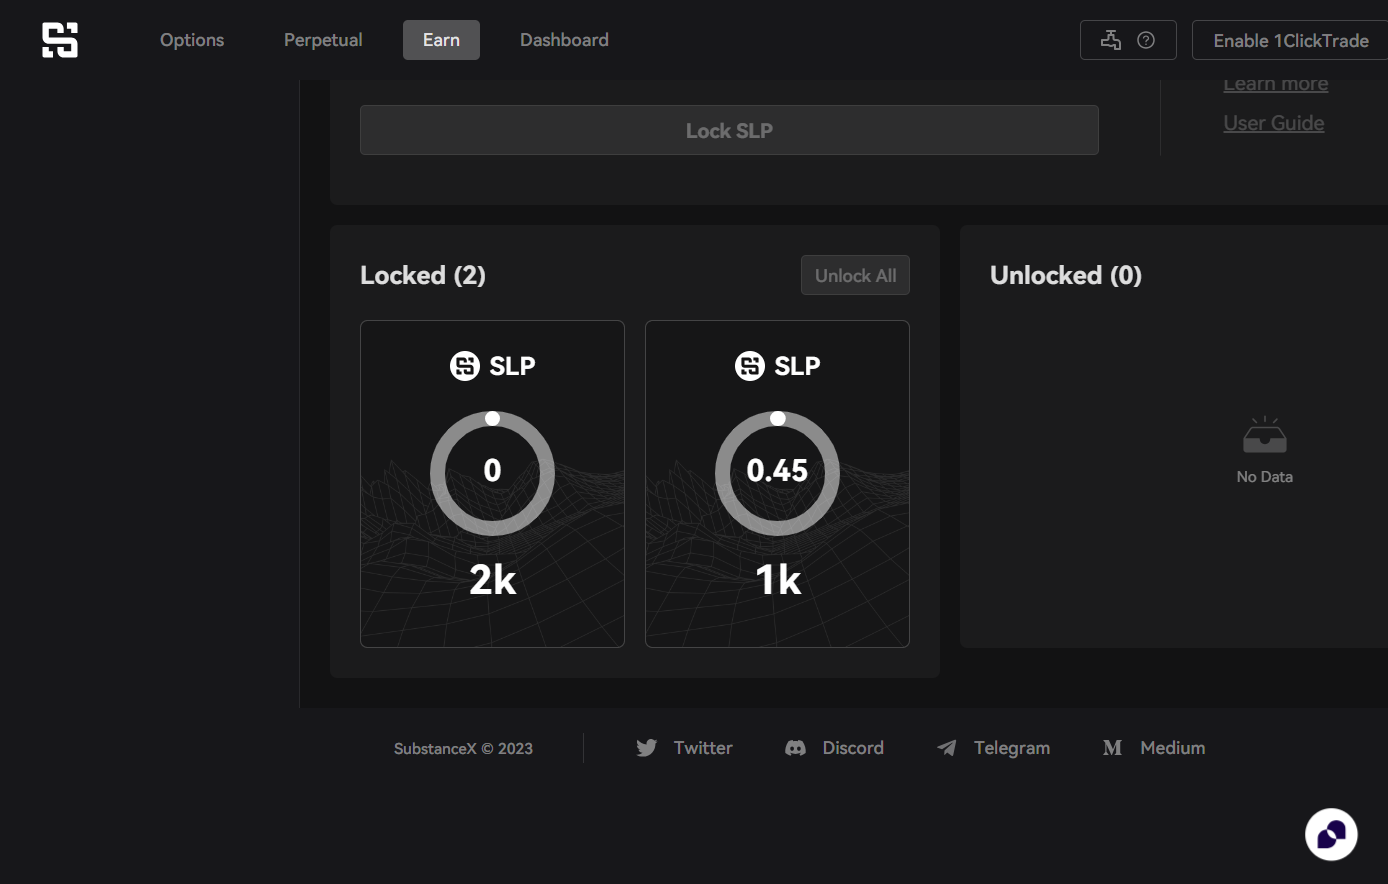Open the faucet icon in the header

point(1110,40)
